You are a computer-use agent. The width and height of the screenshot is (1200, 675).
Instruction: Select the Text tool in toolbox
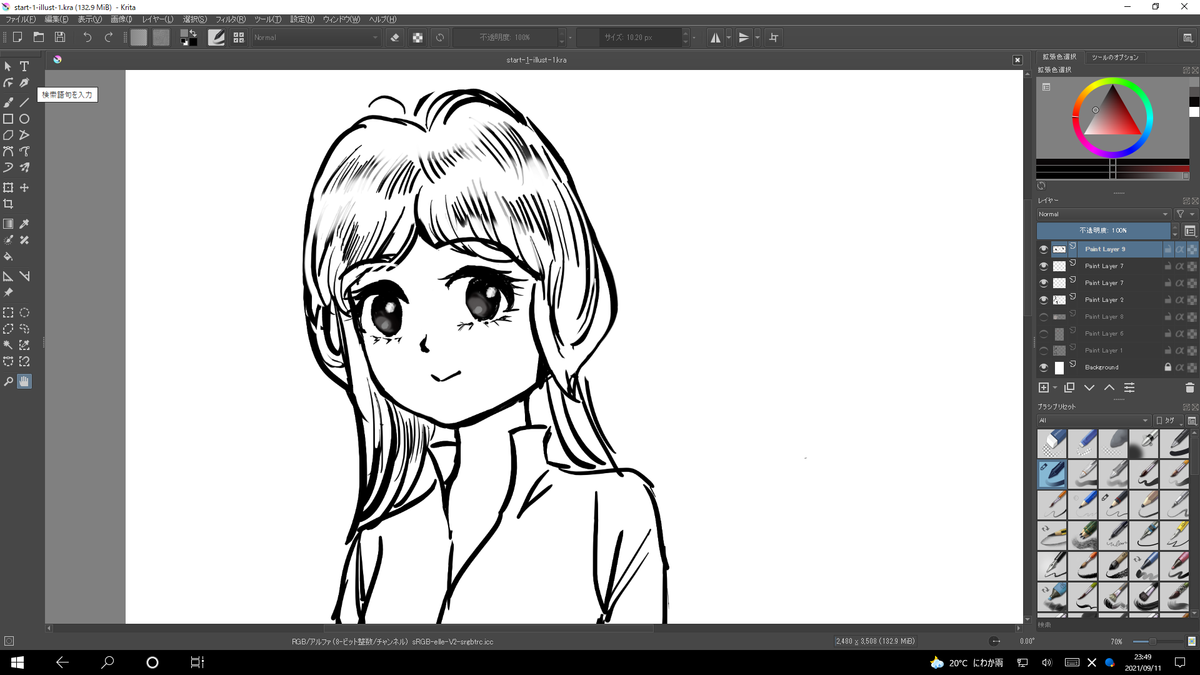pos(25,66)
